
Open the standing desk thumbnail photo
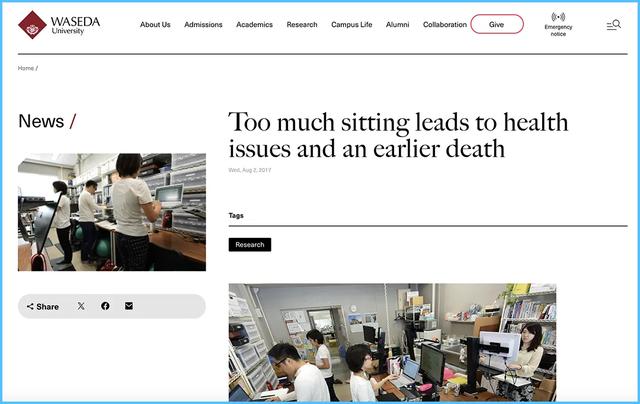[x=112, y=212]
